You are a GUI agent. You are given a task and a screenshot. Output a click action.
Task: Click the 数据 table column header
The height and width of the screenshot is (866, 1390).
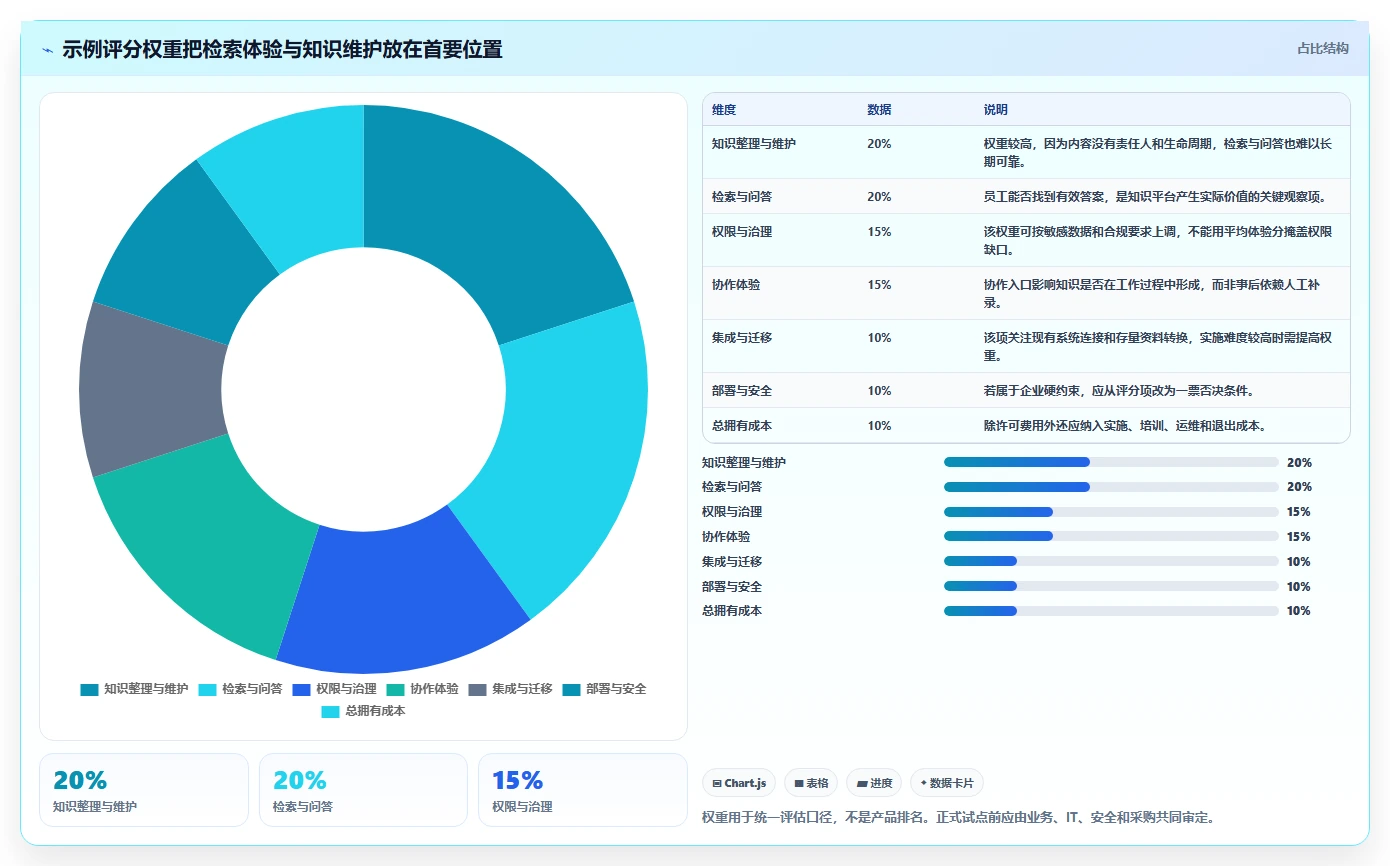pyautogui.click(x=879, y=109)
